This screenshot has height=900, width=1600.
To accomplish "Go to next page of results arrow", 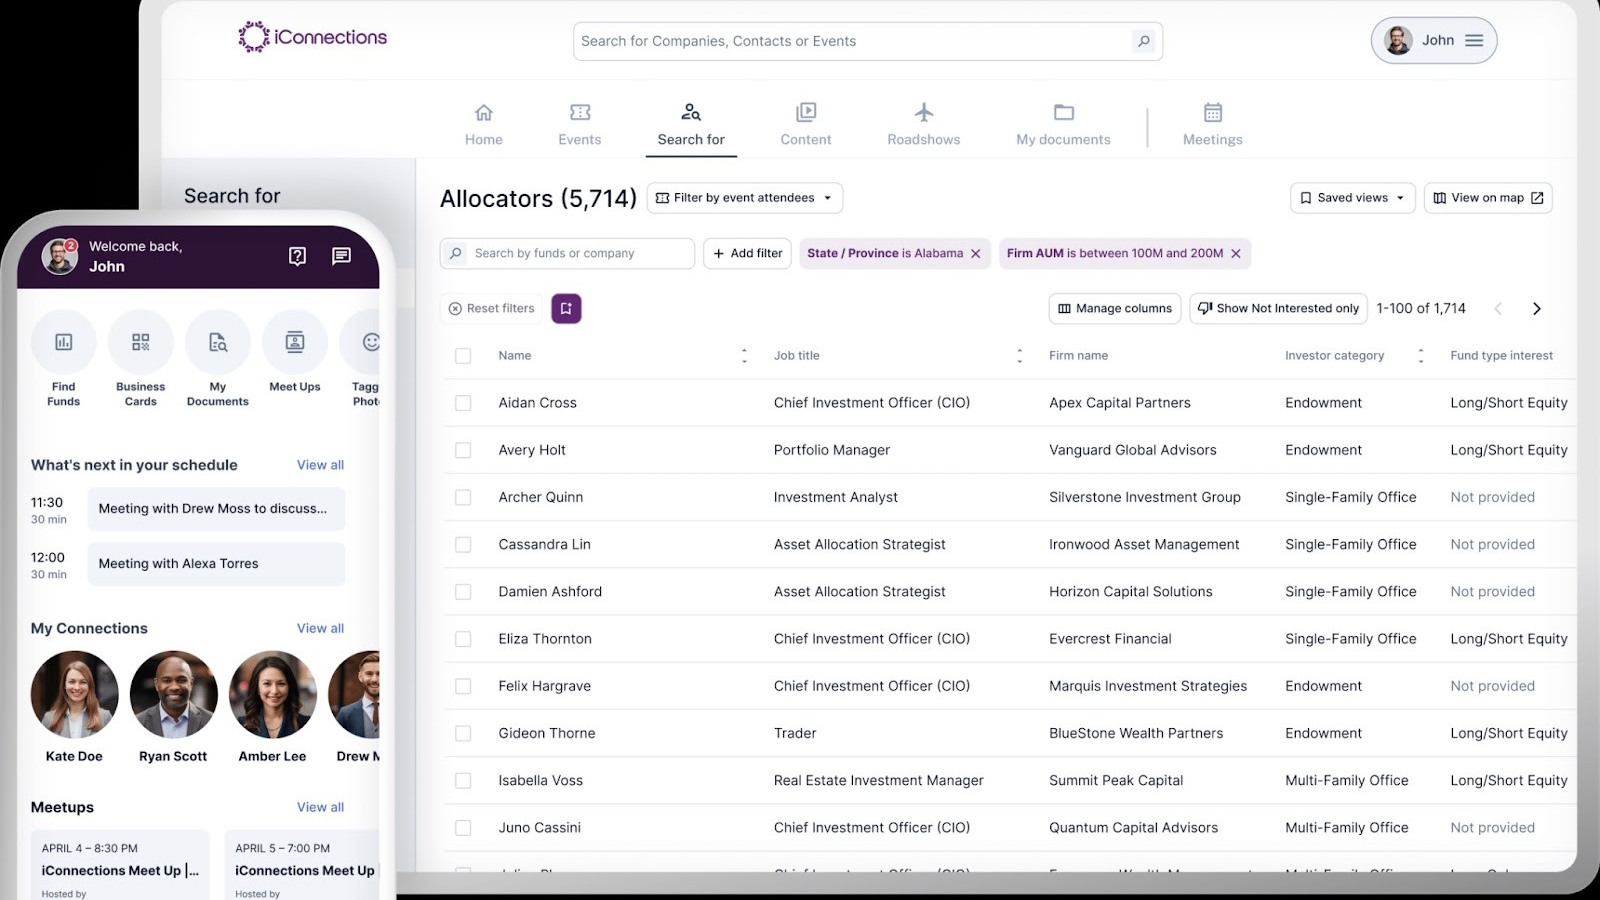I will [x=1536, y=309].
